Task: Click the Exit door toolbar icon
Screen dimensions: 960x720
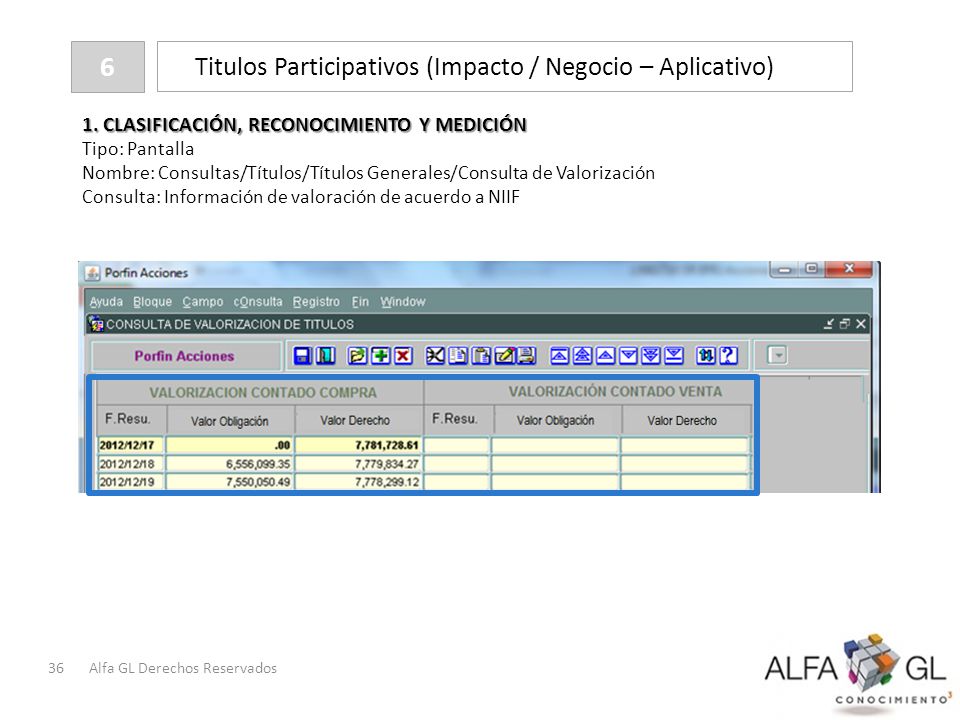Action: point(326,356)
